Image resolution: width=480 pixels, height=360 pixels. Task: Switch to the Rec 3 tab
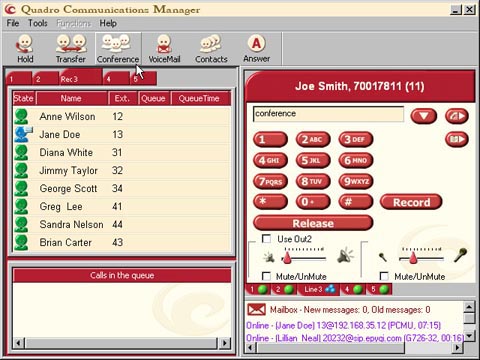click(x=81, y=78)
